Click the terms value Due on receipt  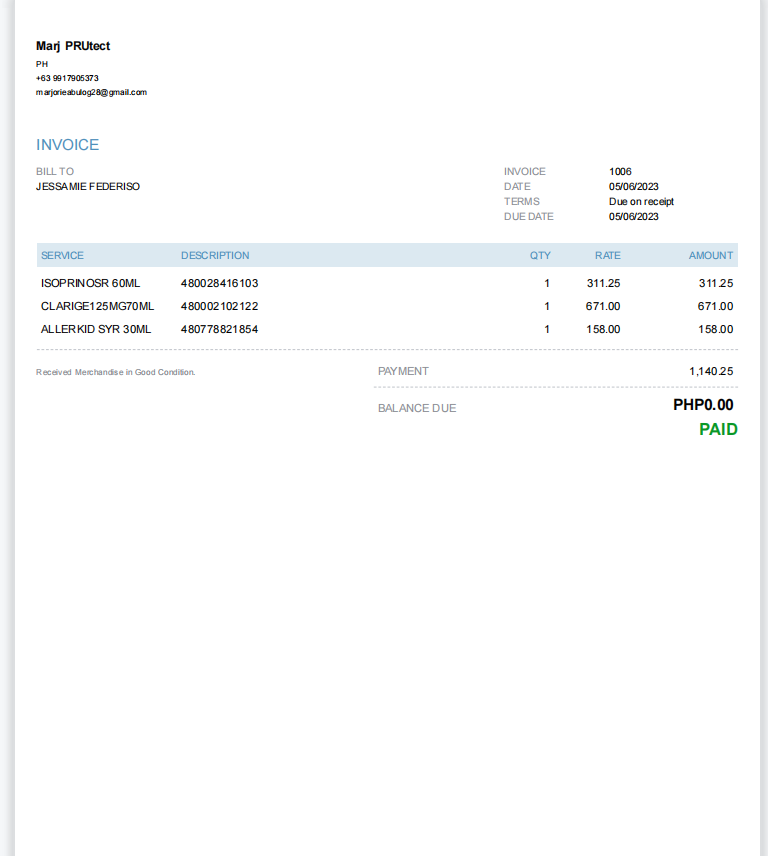(641, 201)
